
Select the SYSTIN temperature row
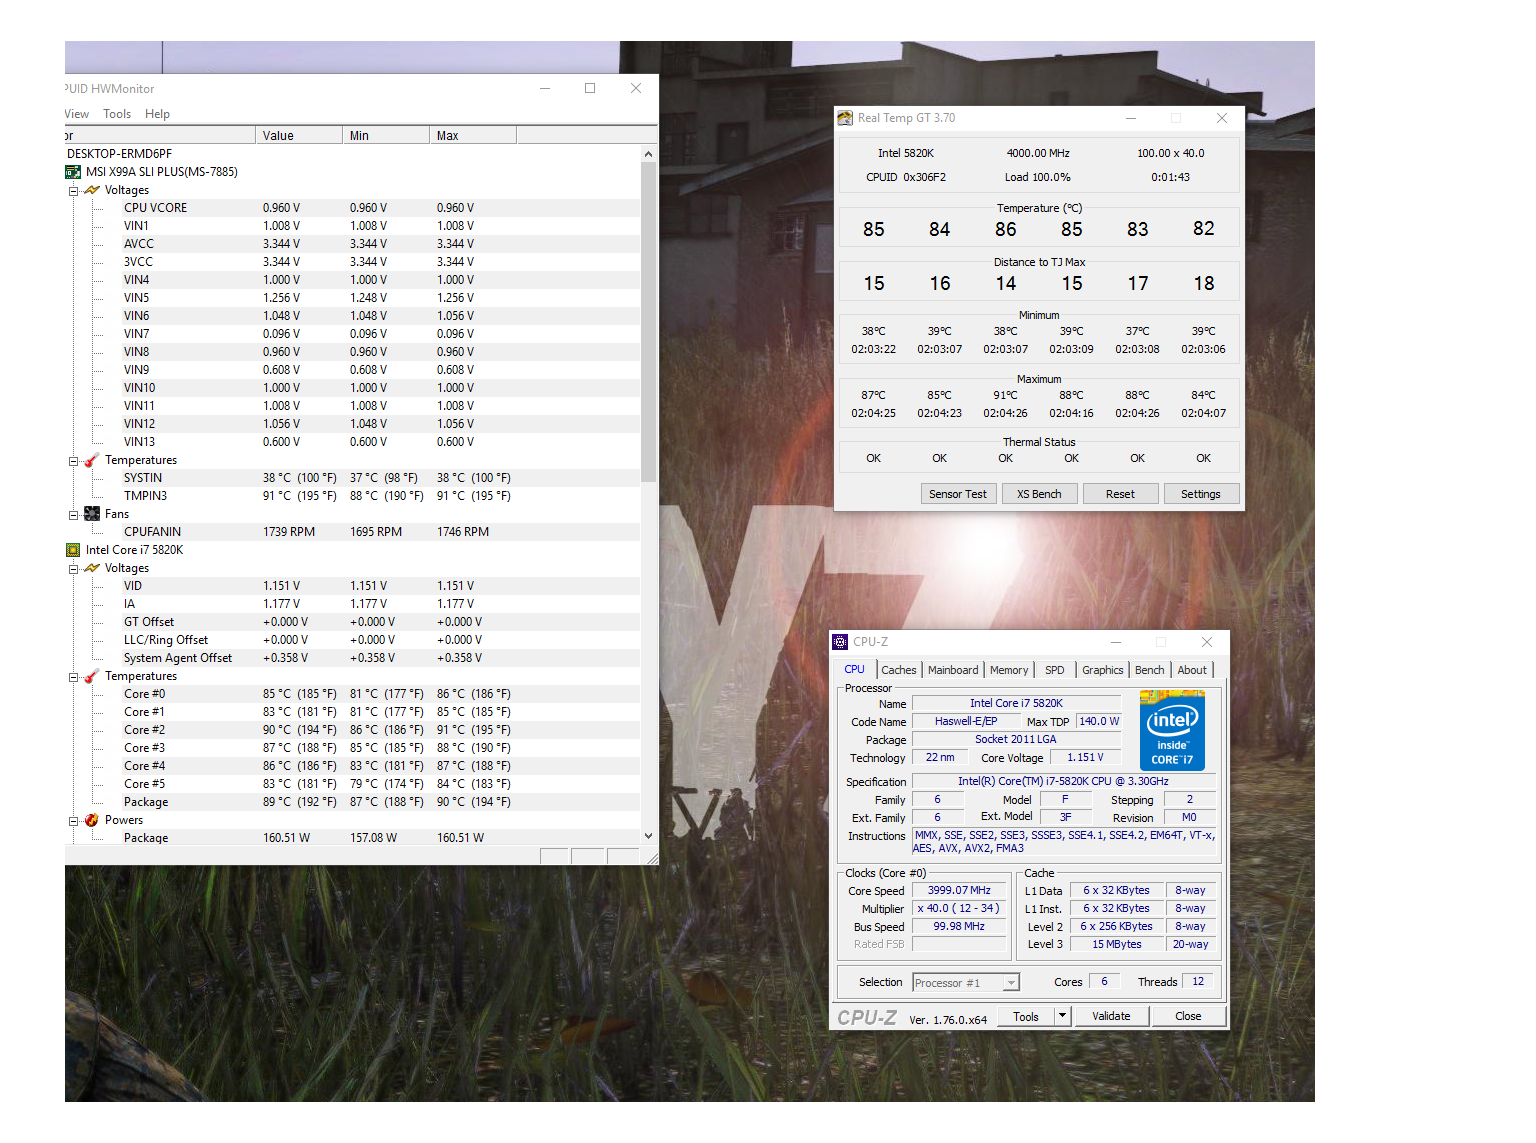pyautogui.click(x=352, y=478)
